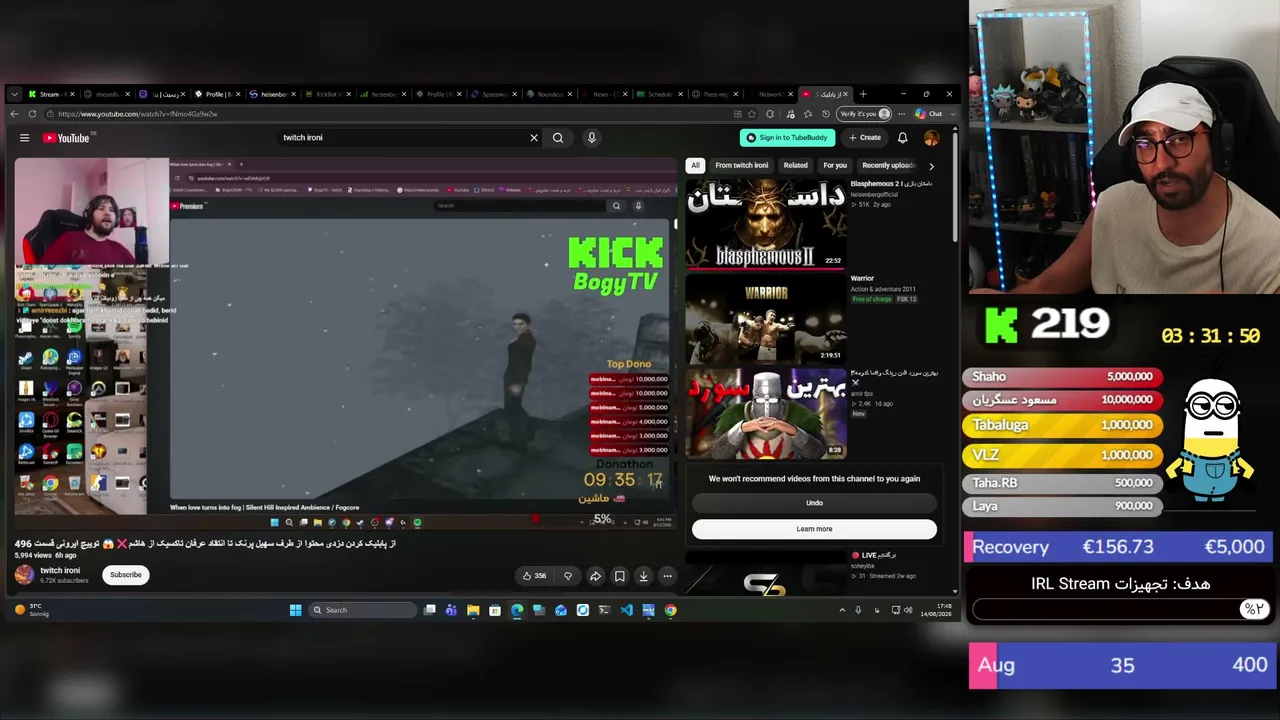Viewport: 1280px width, 720px height.
Task: Open the 8:28 knight helmet video thumbnail
Action: [766, 414]
